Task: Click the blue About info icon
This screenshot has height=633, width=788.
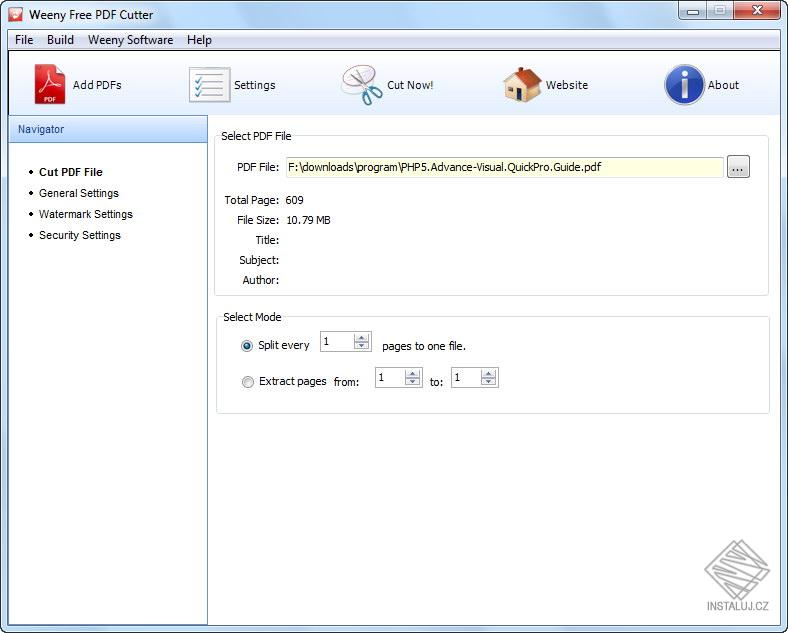Action: pos(684,84)
